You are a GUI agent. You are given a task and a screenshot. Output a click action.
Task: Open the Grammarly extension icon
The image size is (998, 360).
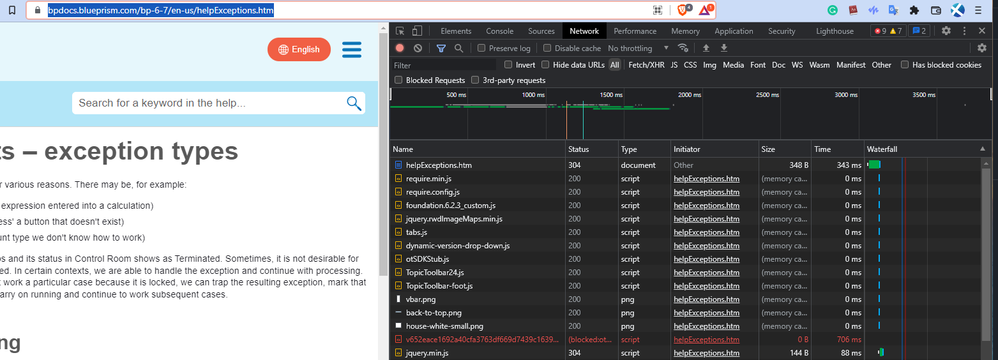833,10
